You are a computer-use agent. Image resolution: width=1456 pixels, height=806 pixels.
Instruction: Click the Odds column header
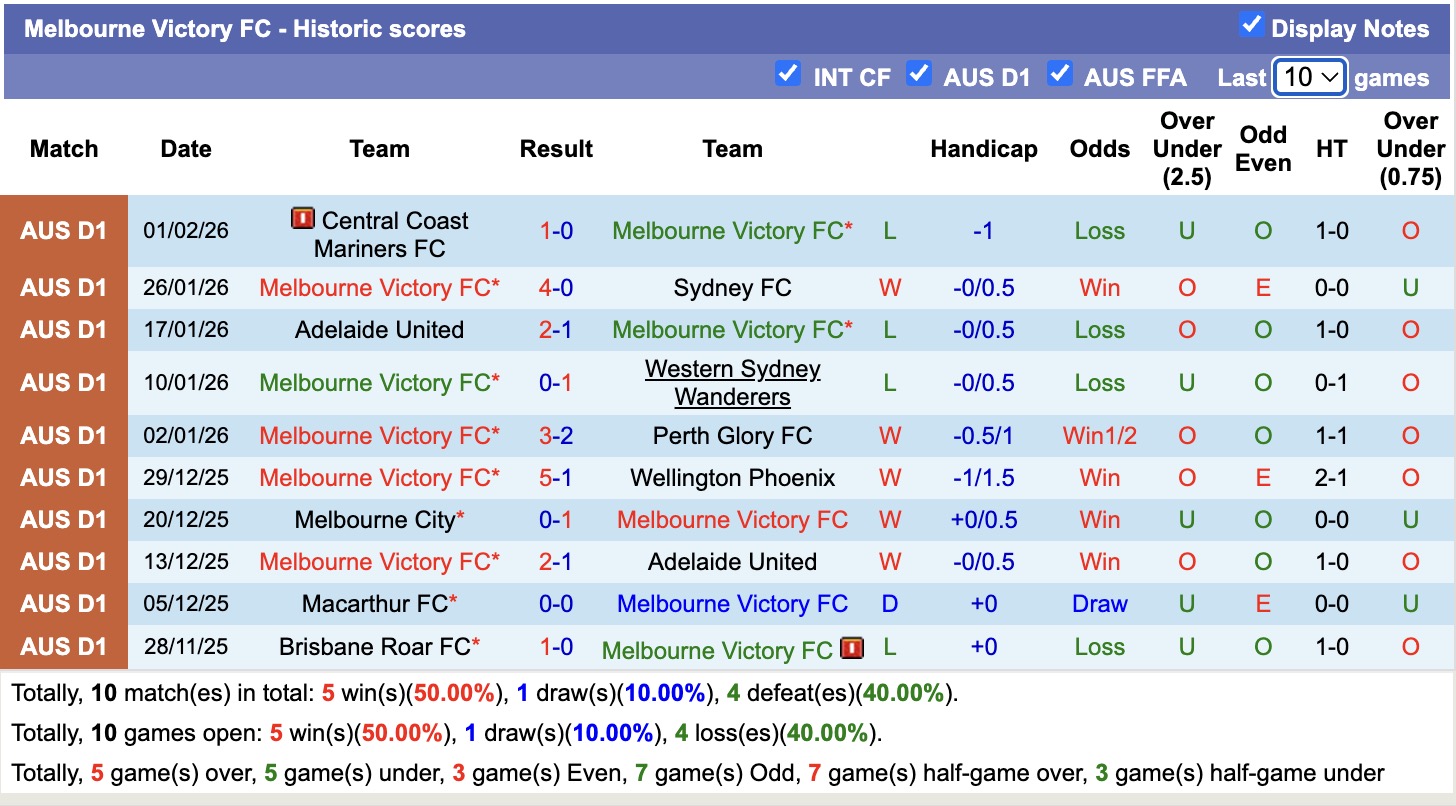coord(1099,148)
